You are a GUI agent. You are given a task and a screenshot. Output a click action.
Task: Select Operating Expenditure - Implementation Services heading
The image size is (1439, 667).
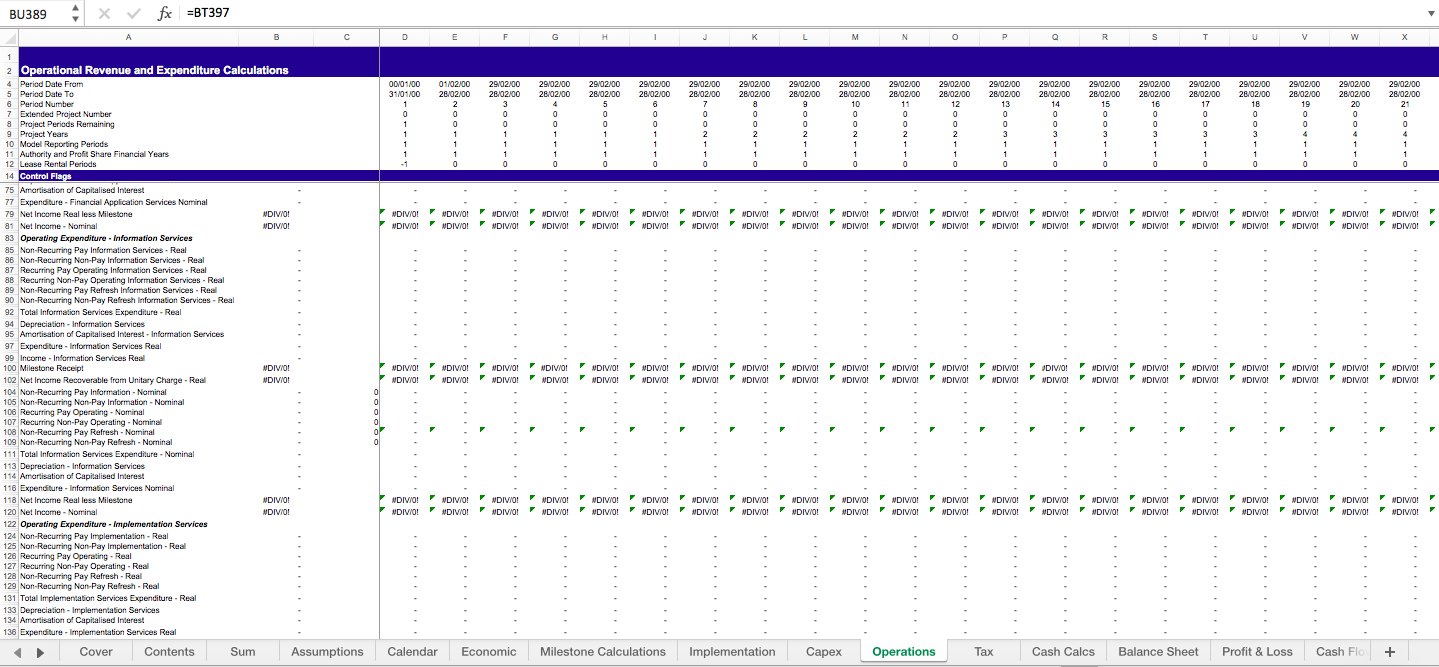click(x=114, y=524)
